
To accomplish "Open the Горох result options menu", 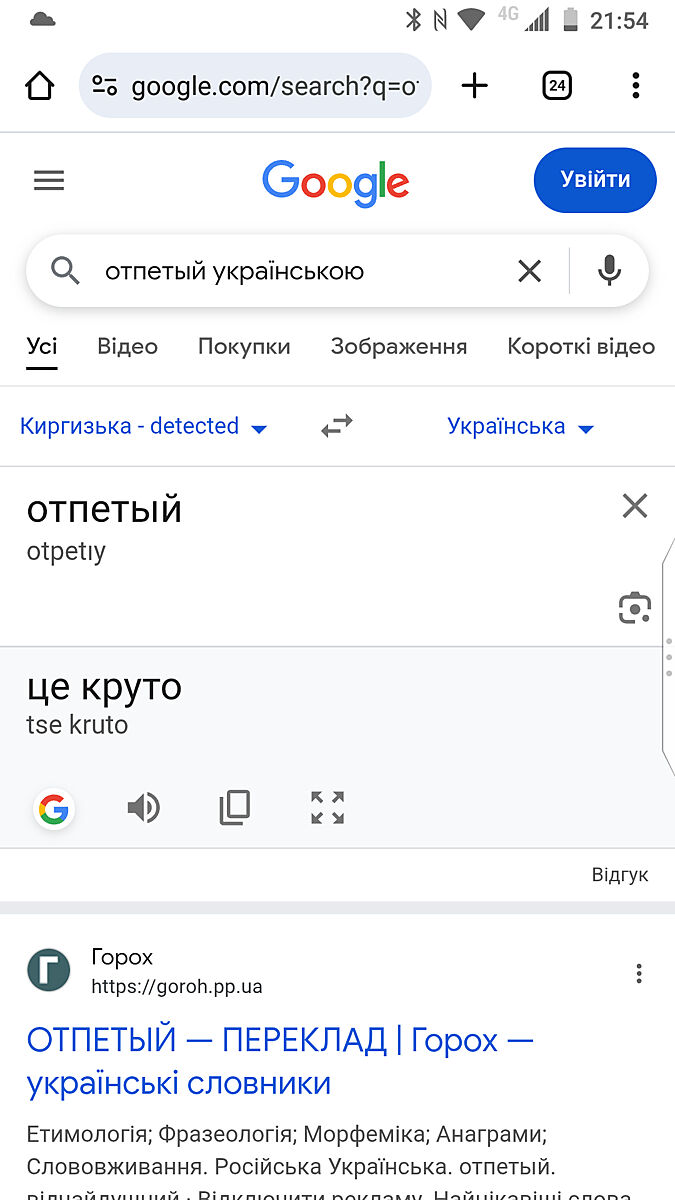I will [639, 973].
